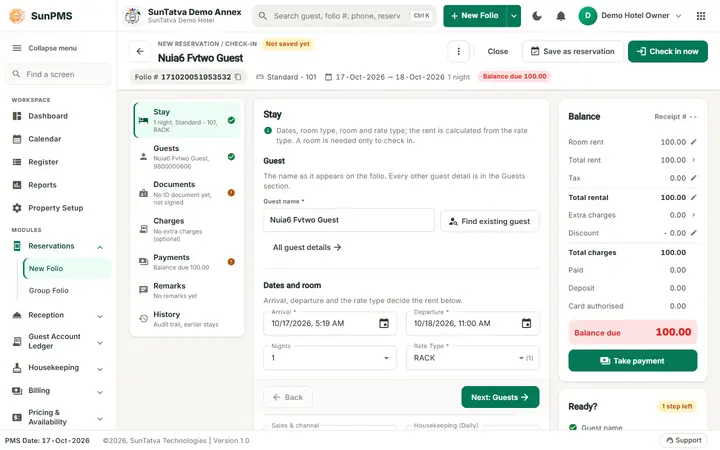
Task: Open the three-dot more options menu
Action: click(x=458, y=51)
